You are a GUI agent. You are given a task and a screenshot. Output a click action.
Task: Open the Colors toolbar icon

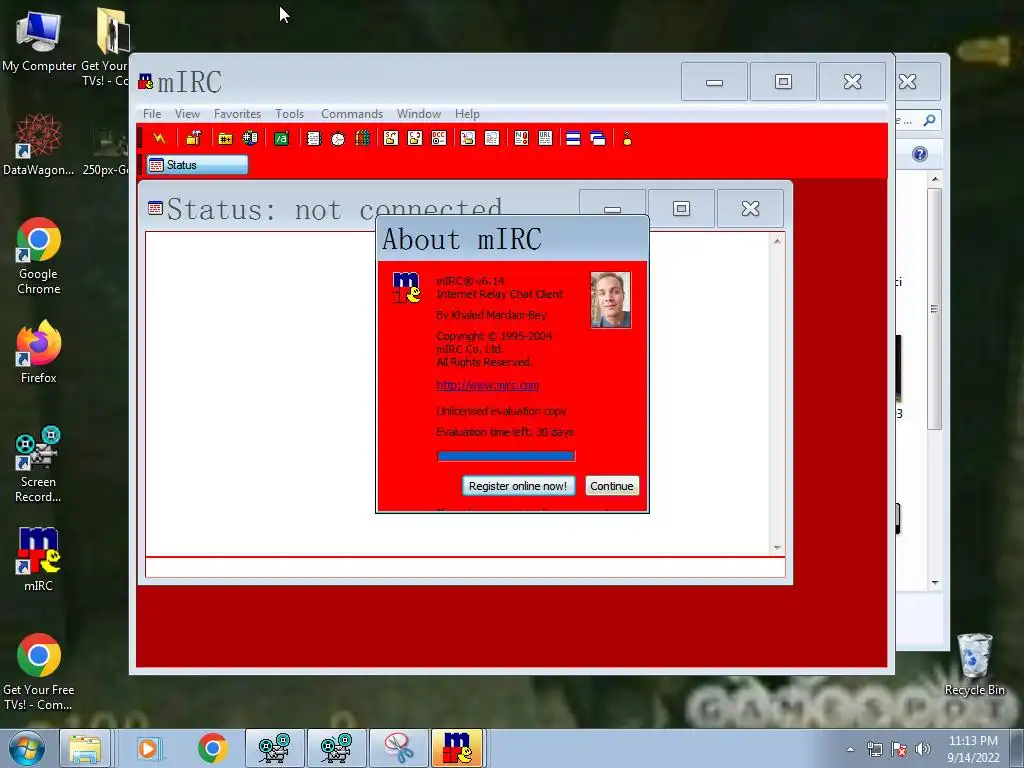pos(362,138)
